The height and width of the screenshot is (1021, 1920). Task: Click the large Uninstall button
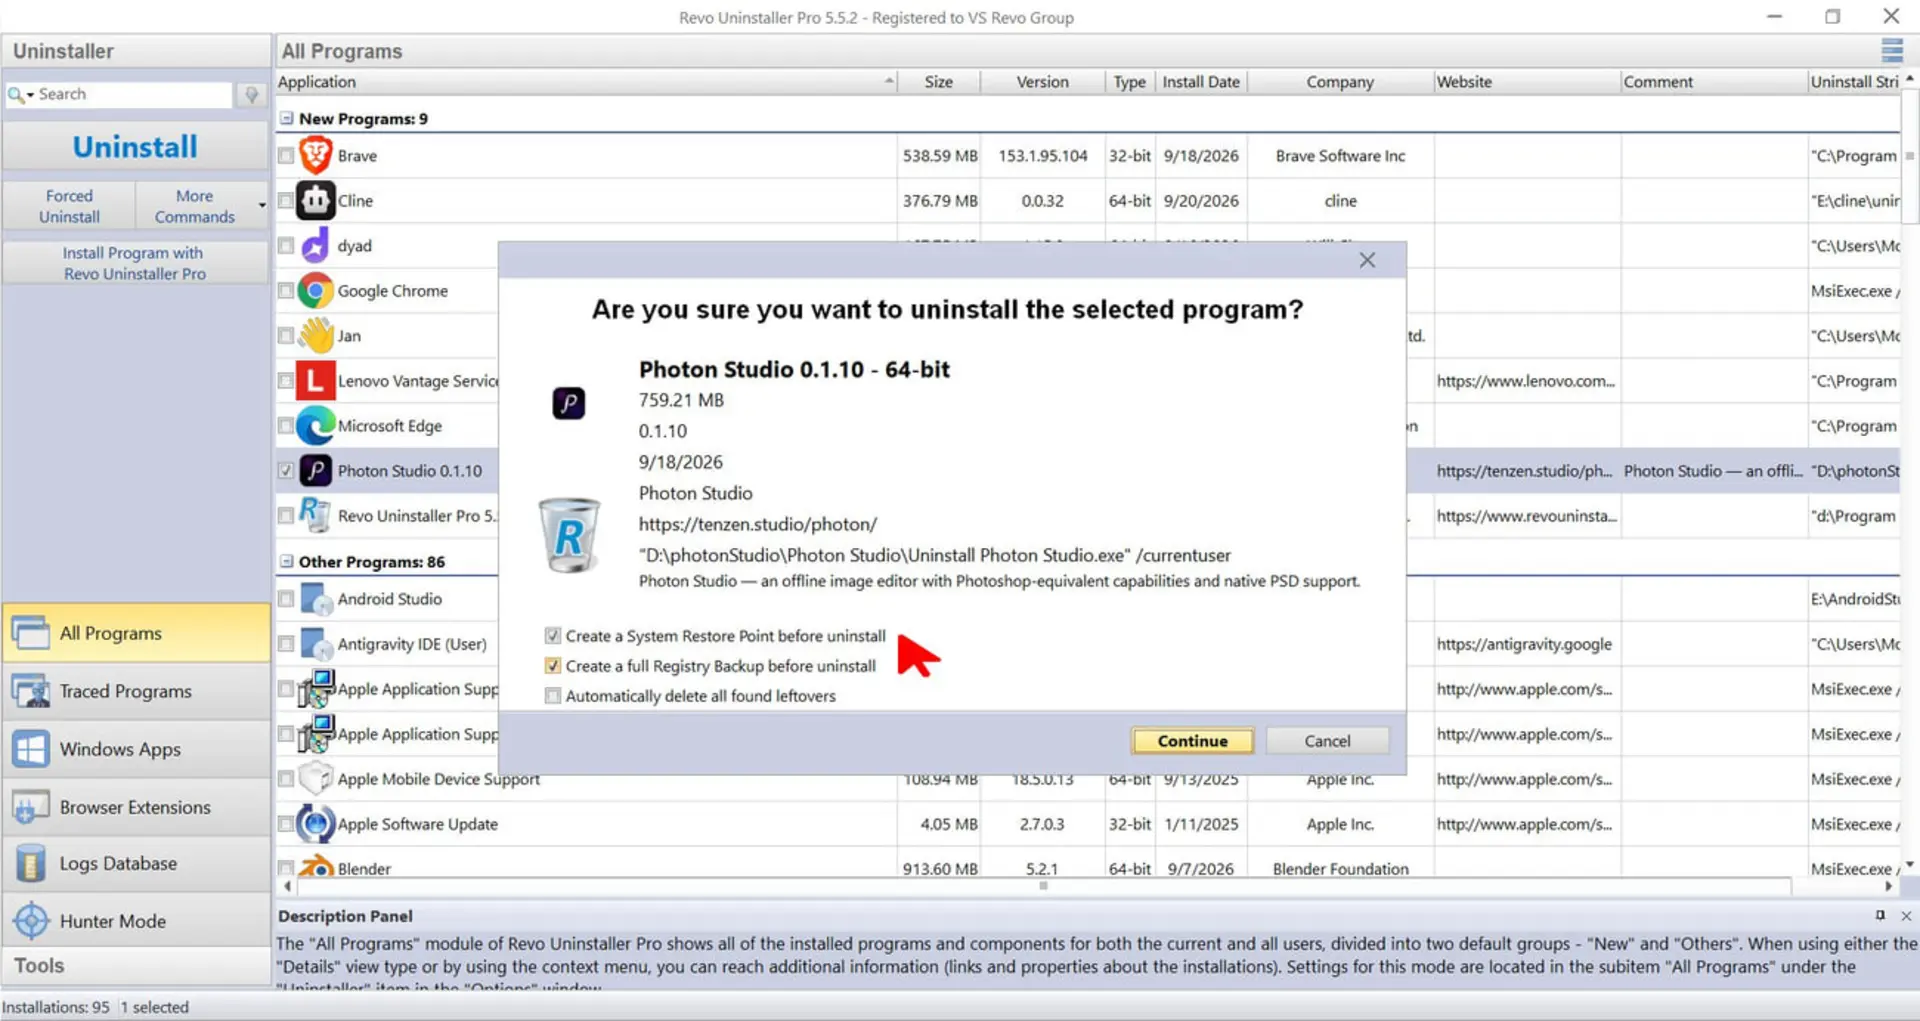[135, 147]
